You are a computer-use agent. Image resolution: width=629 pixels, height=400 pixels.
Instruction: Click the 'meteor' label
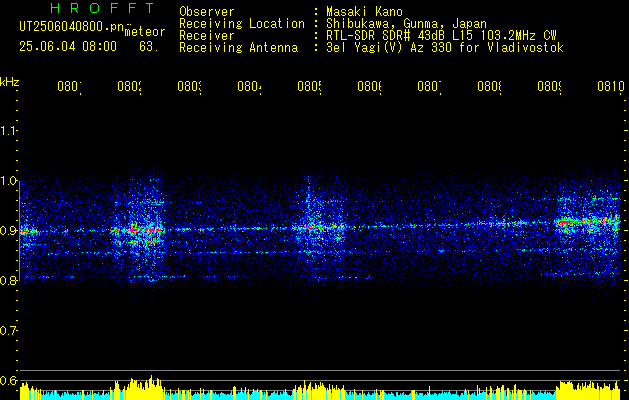click(x=145, y=32)
